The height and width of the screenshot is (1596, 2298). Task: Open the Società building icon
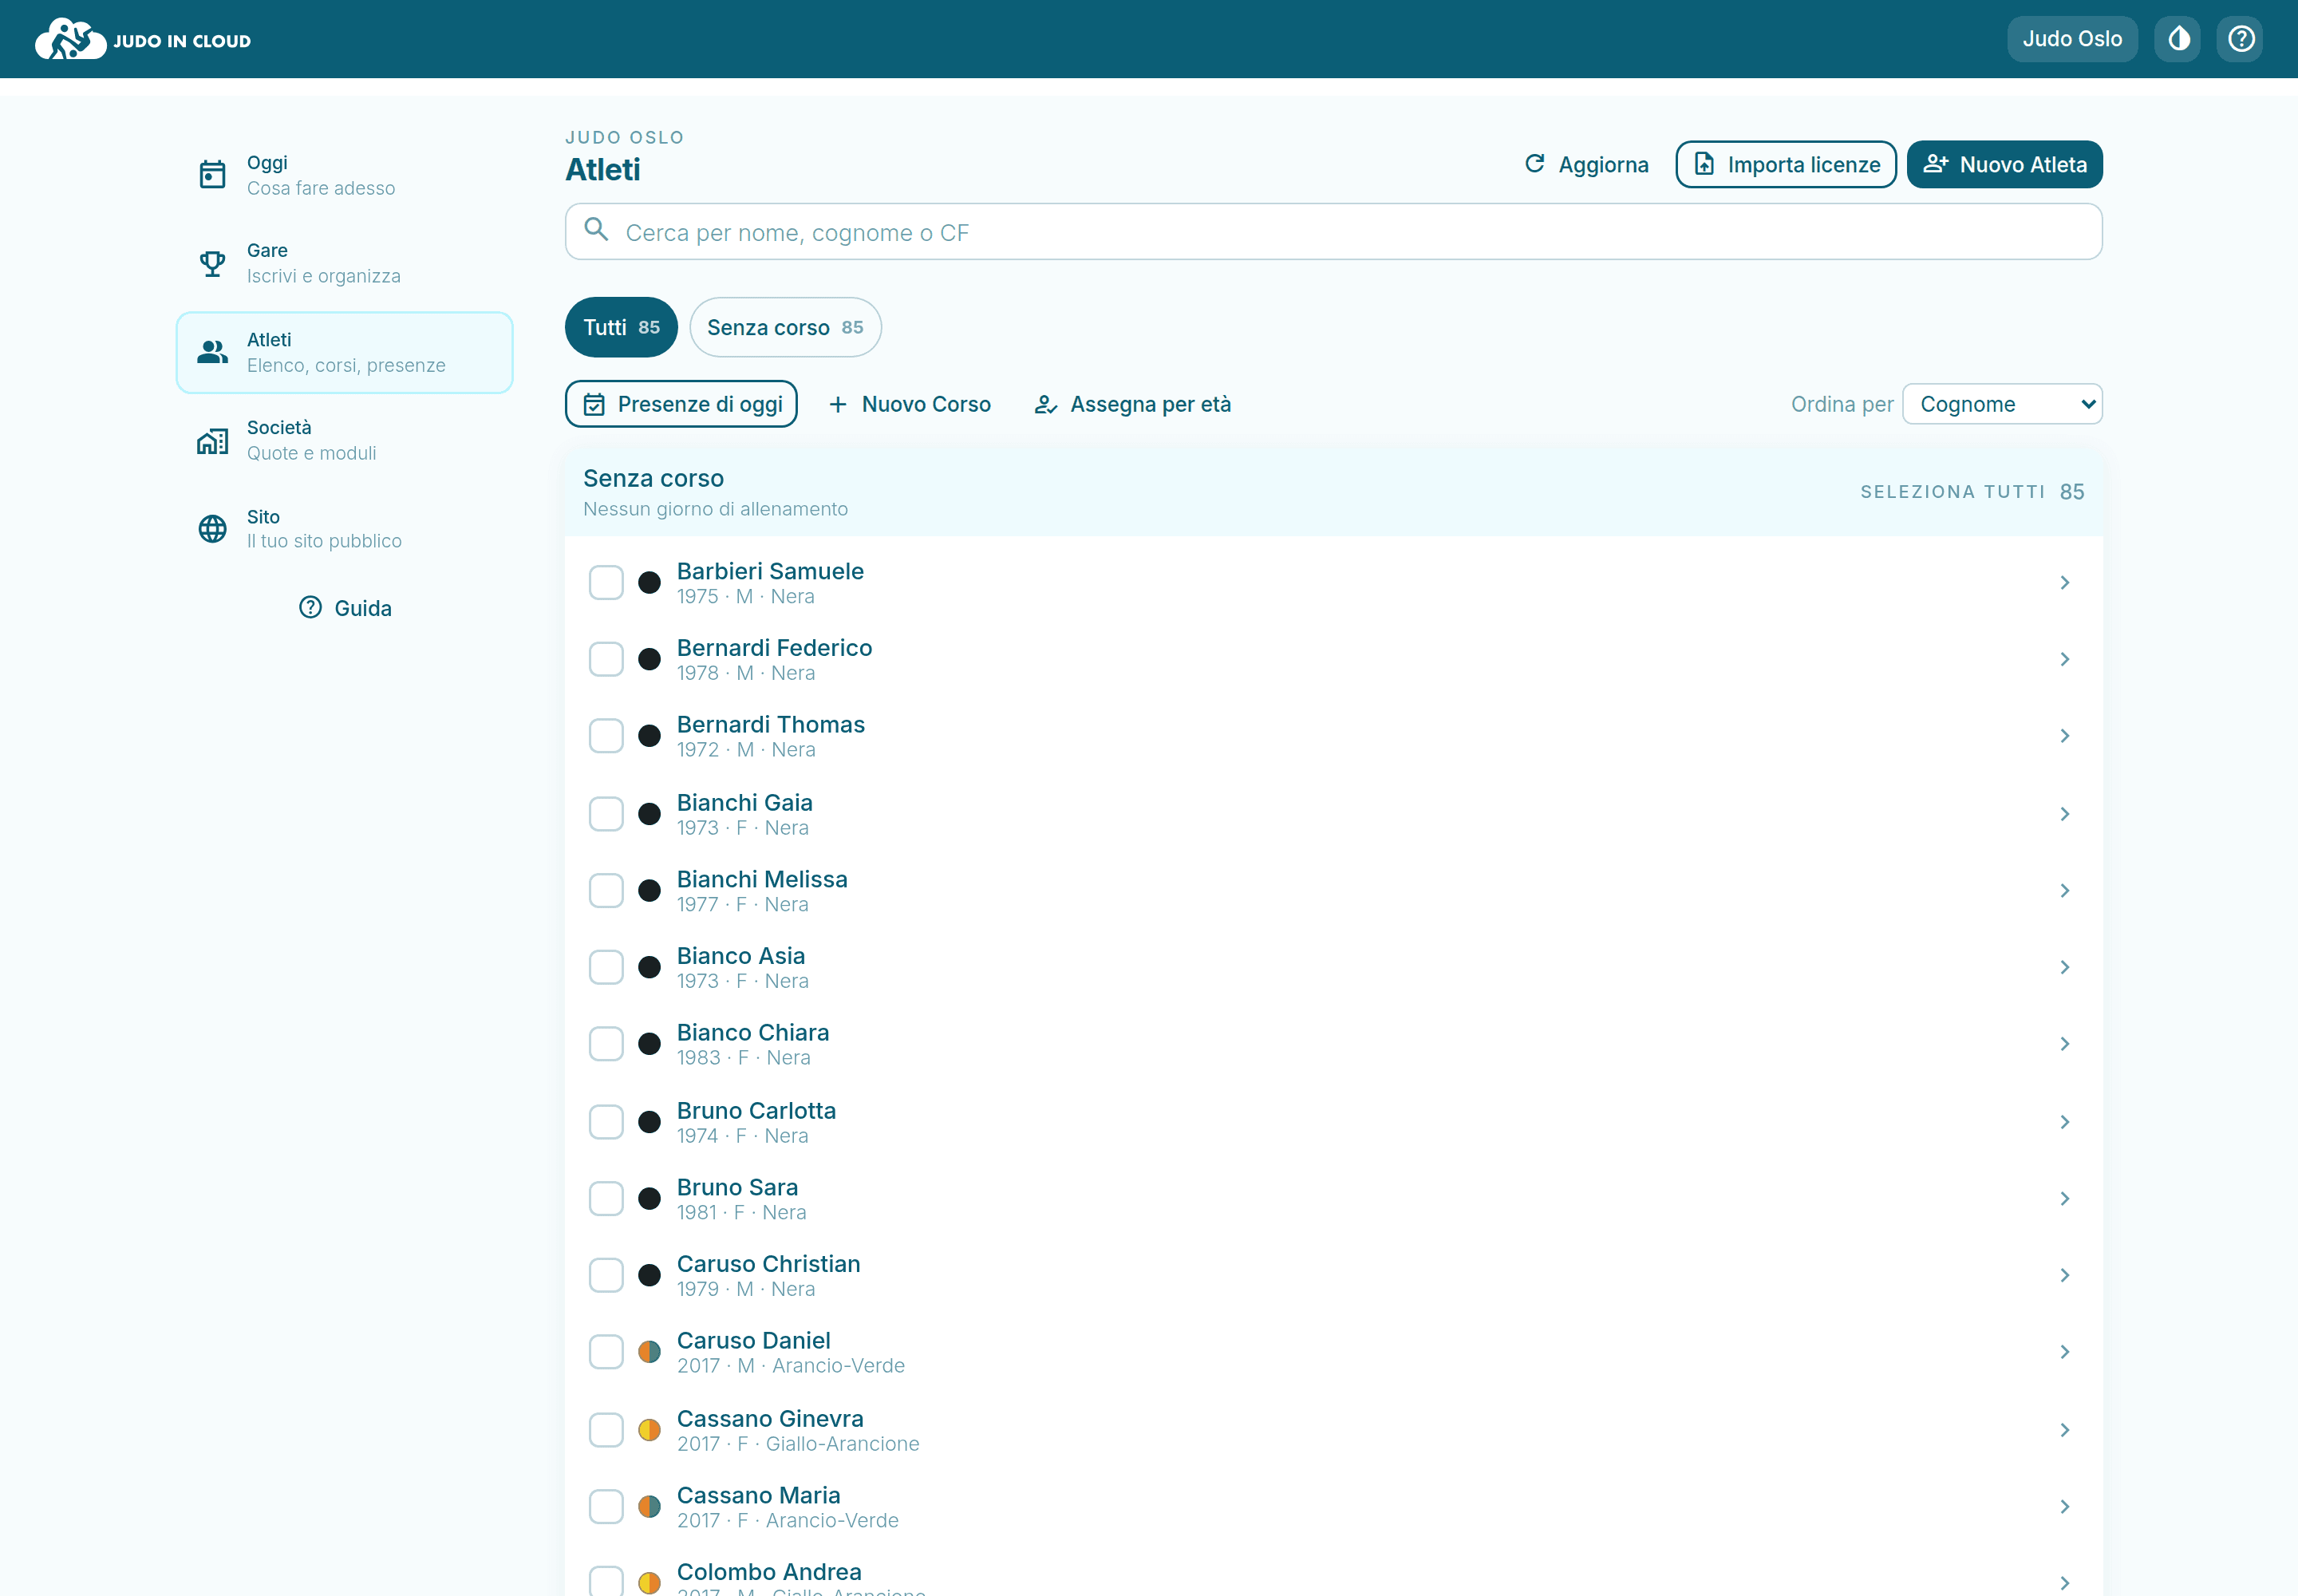tap(212, 440)
